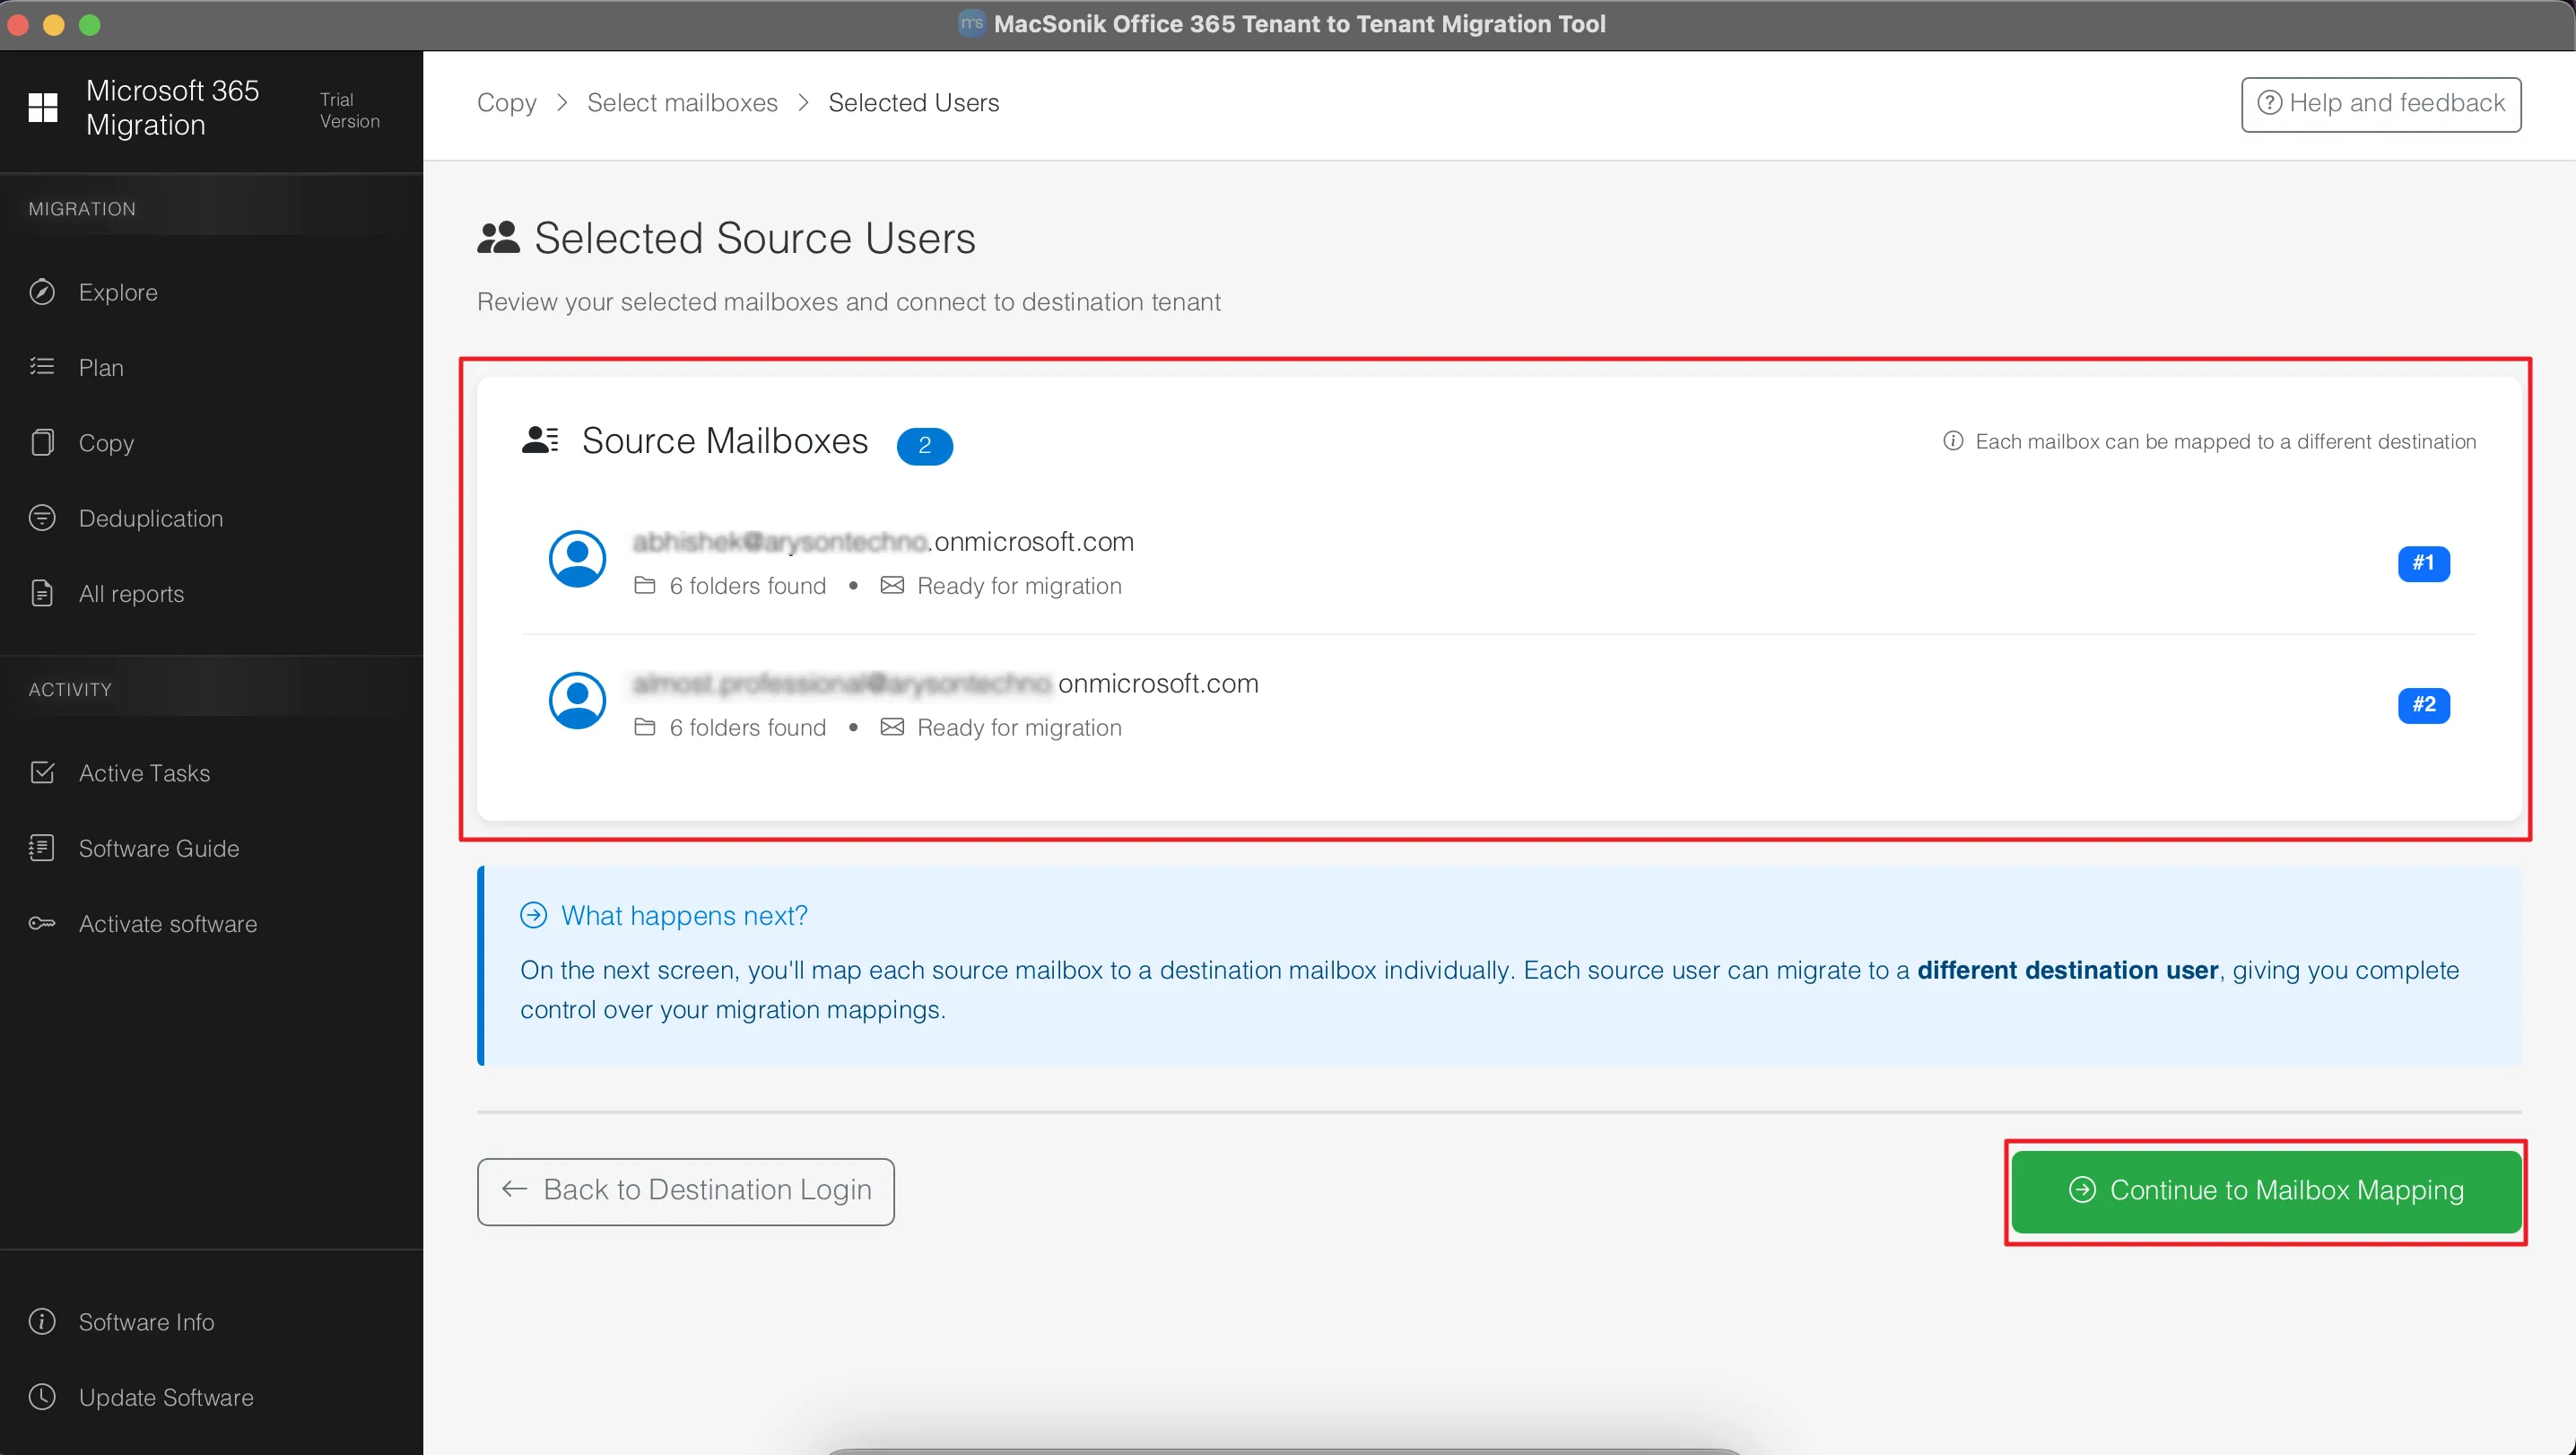This screenshot has width=2576, height=1455.
Task: Click the avatar of mailbox #1
Action: (577, 558)
